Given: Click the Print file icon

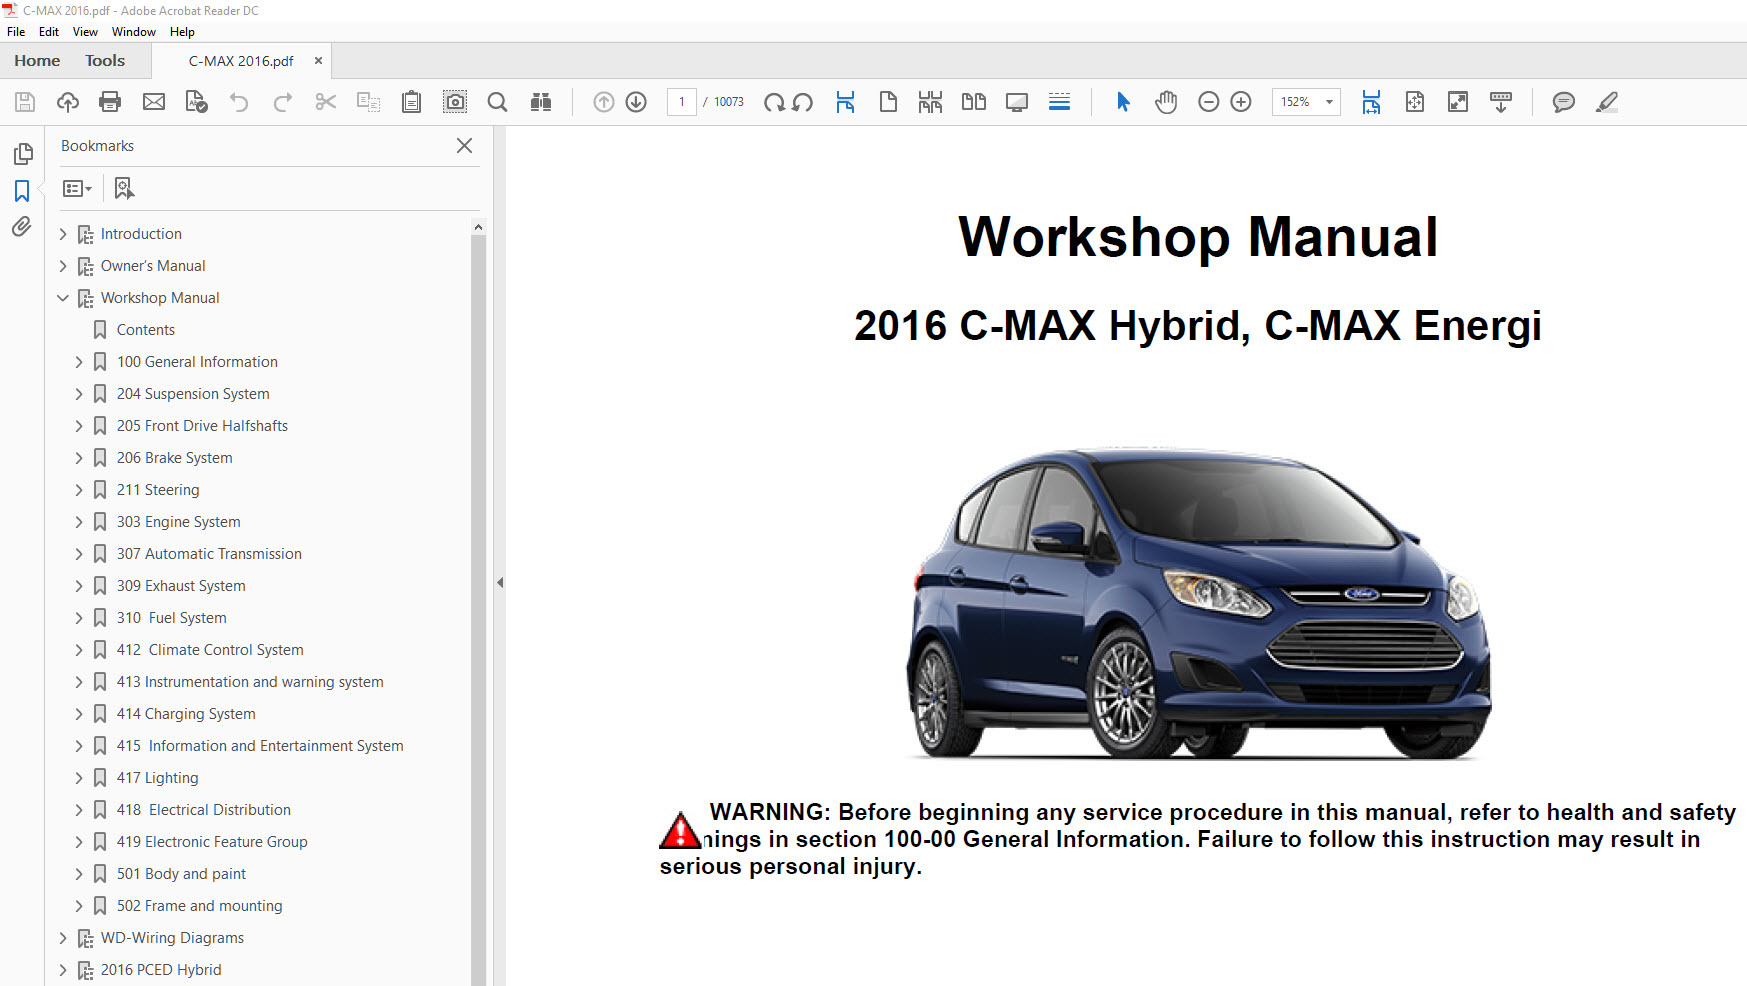Looking at the screenshot, I should [110, 102].
